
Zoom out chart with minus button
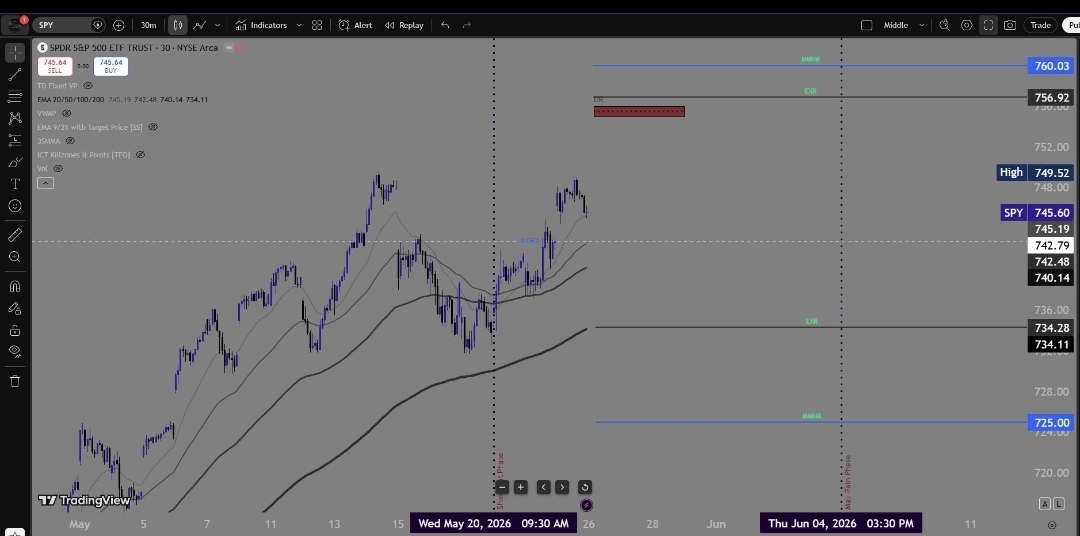pyautogui.click(x=502, y=487)
